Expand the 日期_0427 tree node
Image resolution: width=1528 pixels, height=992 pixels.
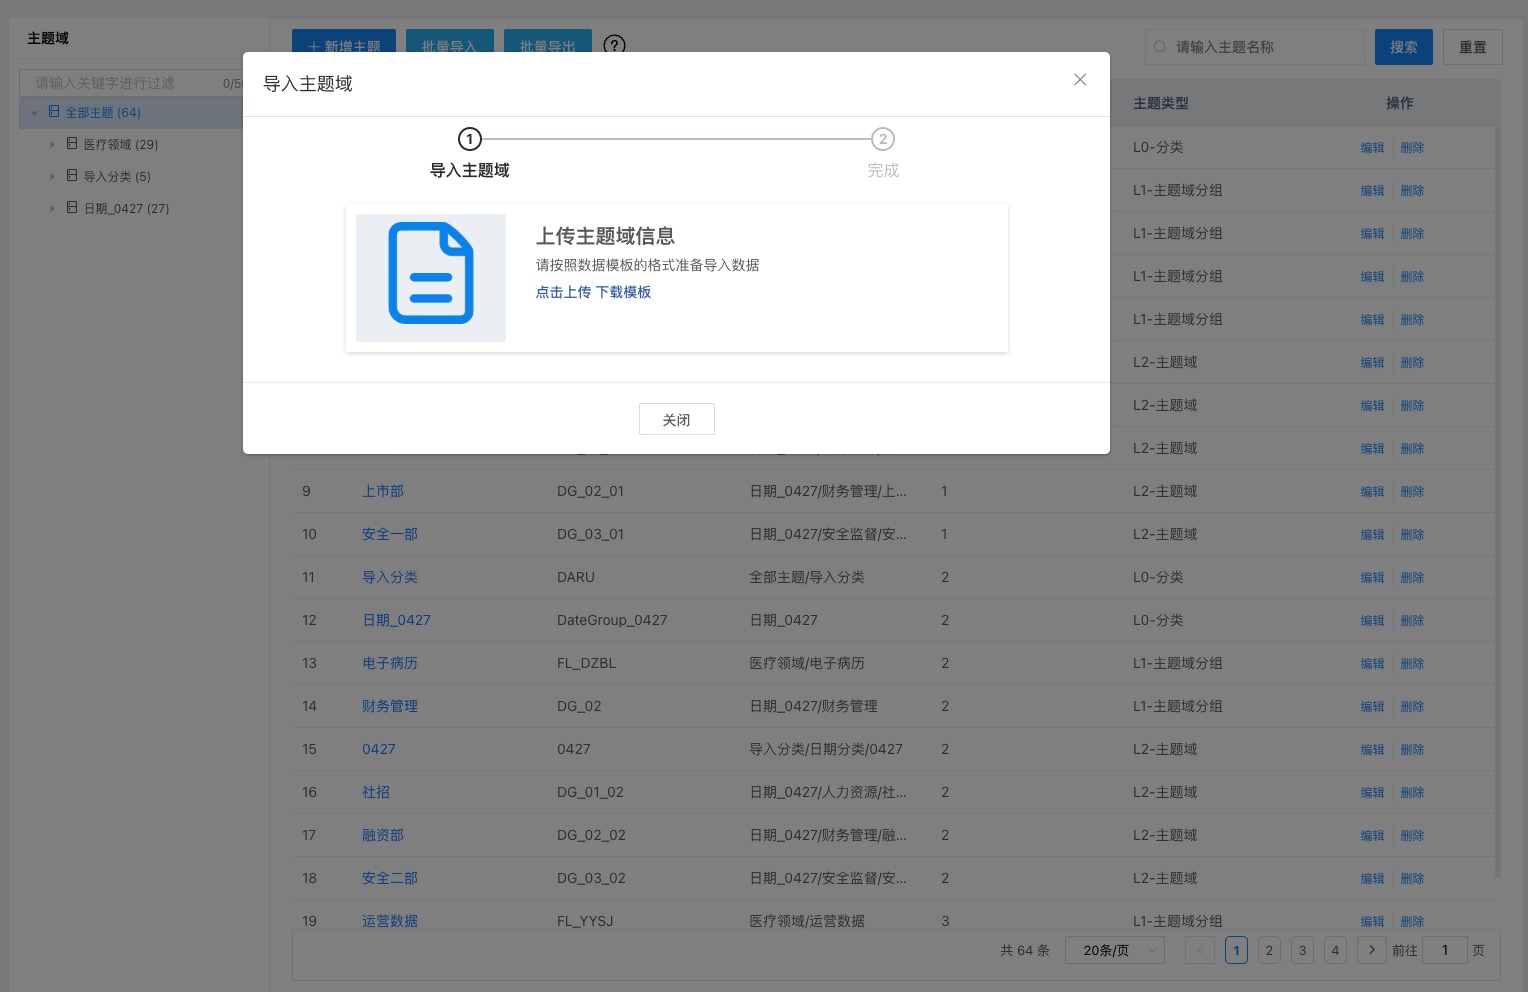point(53,209)
